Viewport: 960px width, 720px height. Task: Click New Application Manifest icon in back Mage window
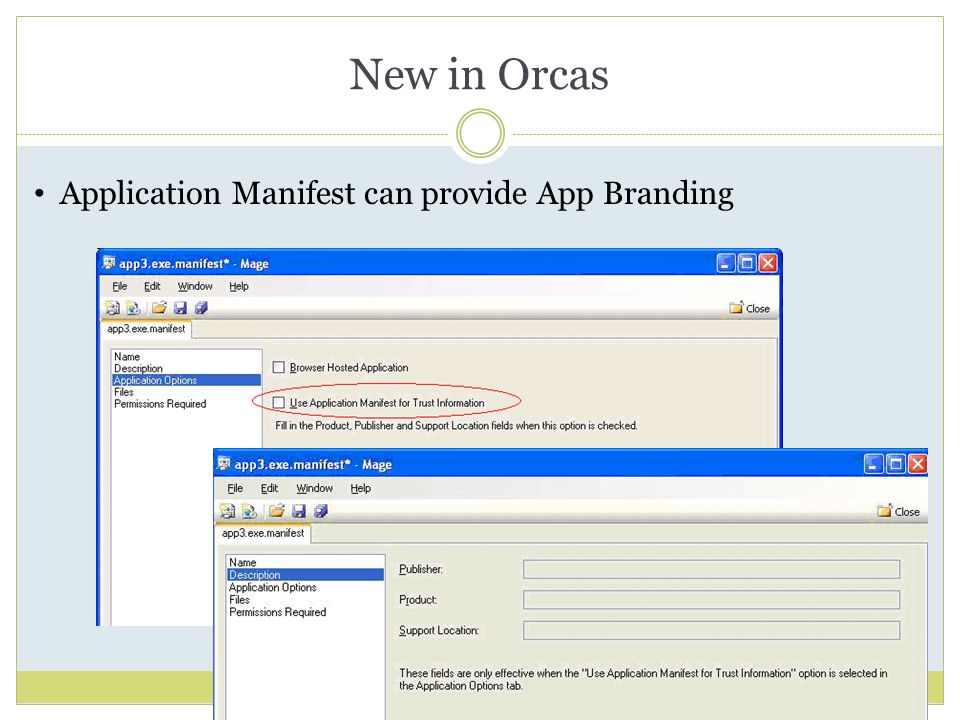(113, 308)
